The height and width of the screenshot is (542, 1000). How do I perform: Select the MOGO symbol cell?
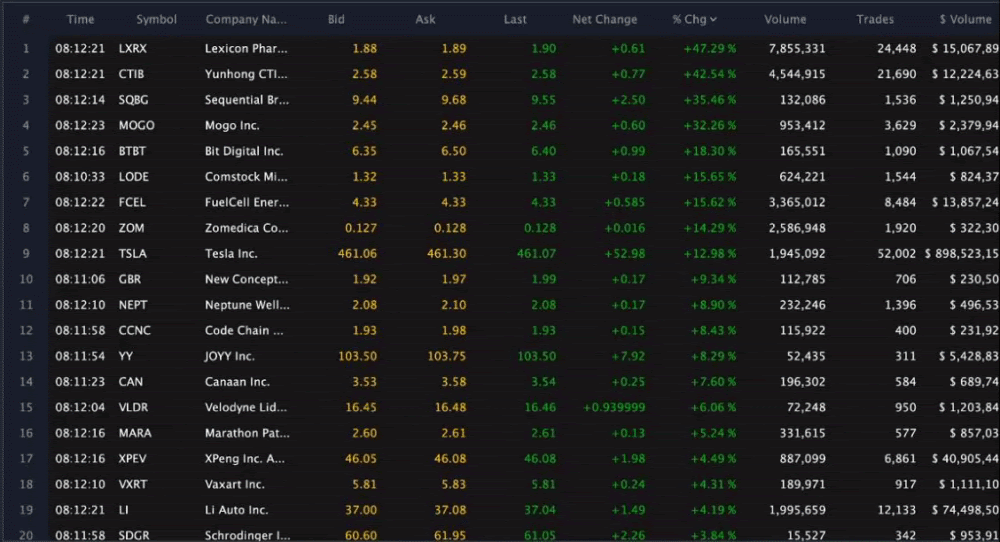(x=136, y=126)
